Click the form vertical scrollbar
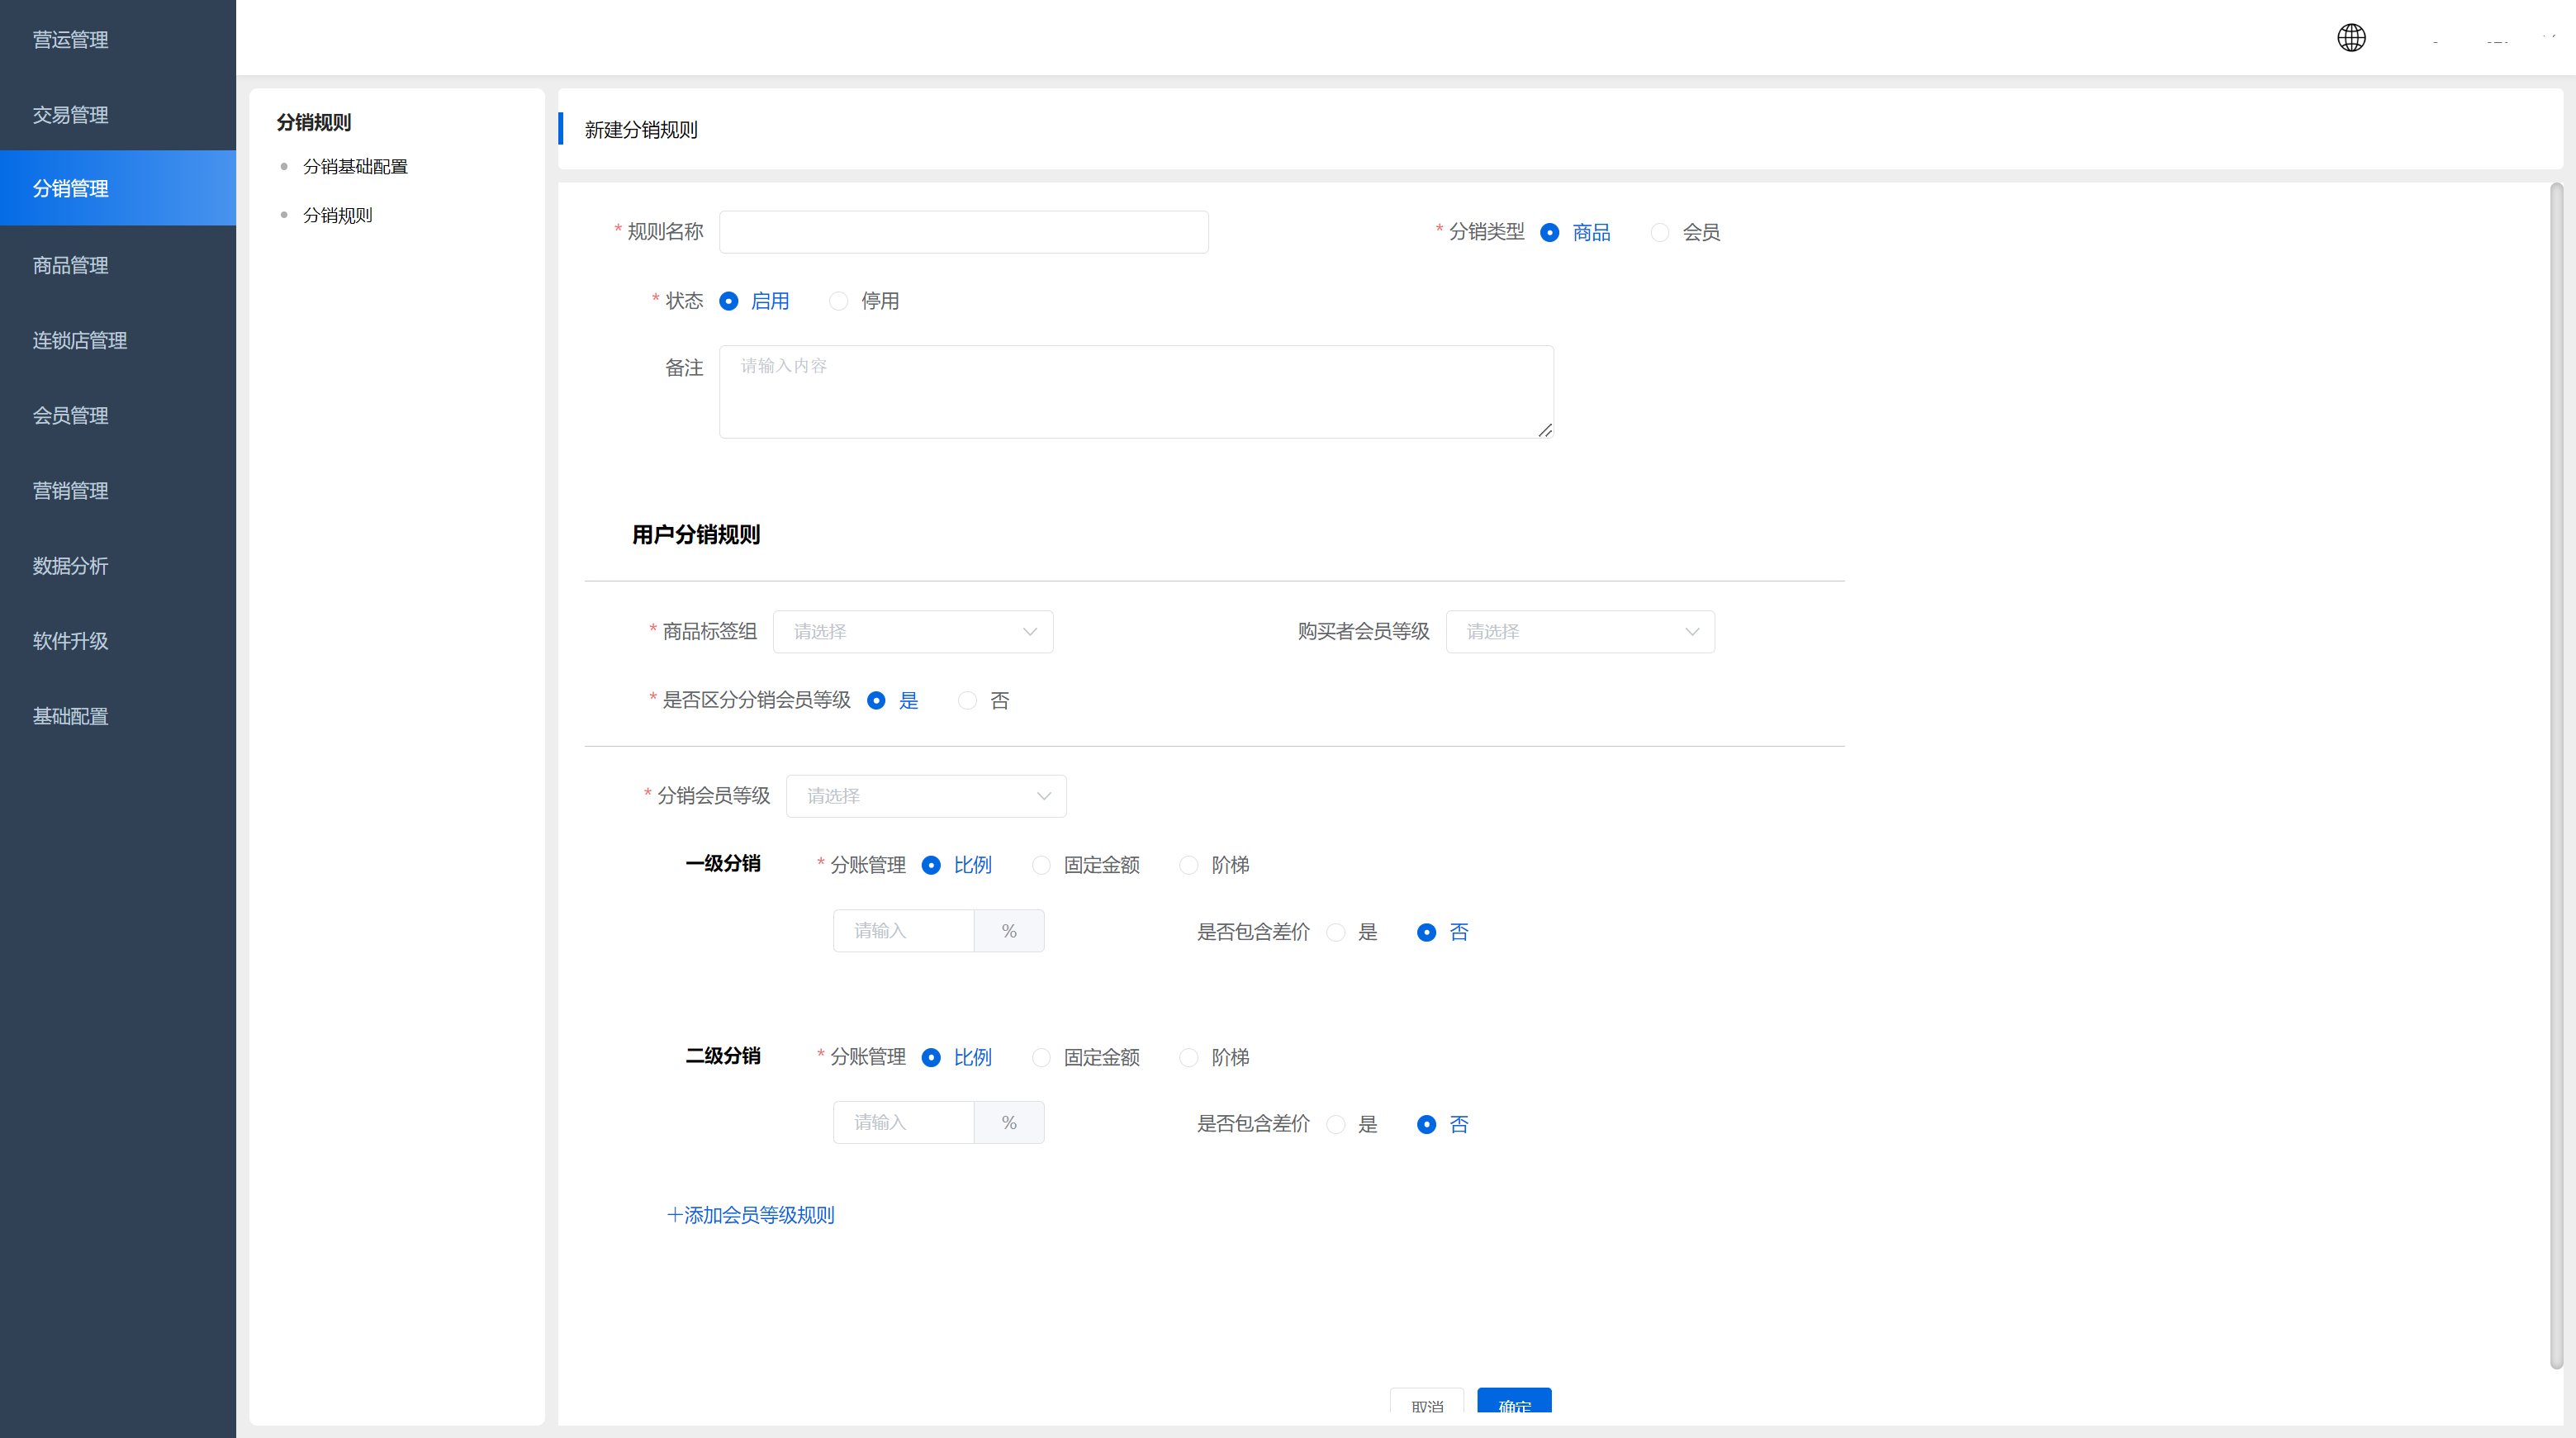The height and width of the screenshot is (1438, 2576). pos(2556,775)
